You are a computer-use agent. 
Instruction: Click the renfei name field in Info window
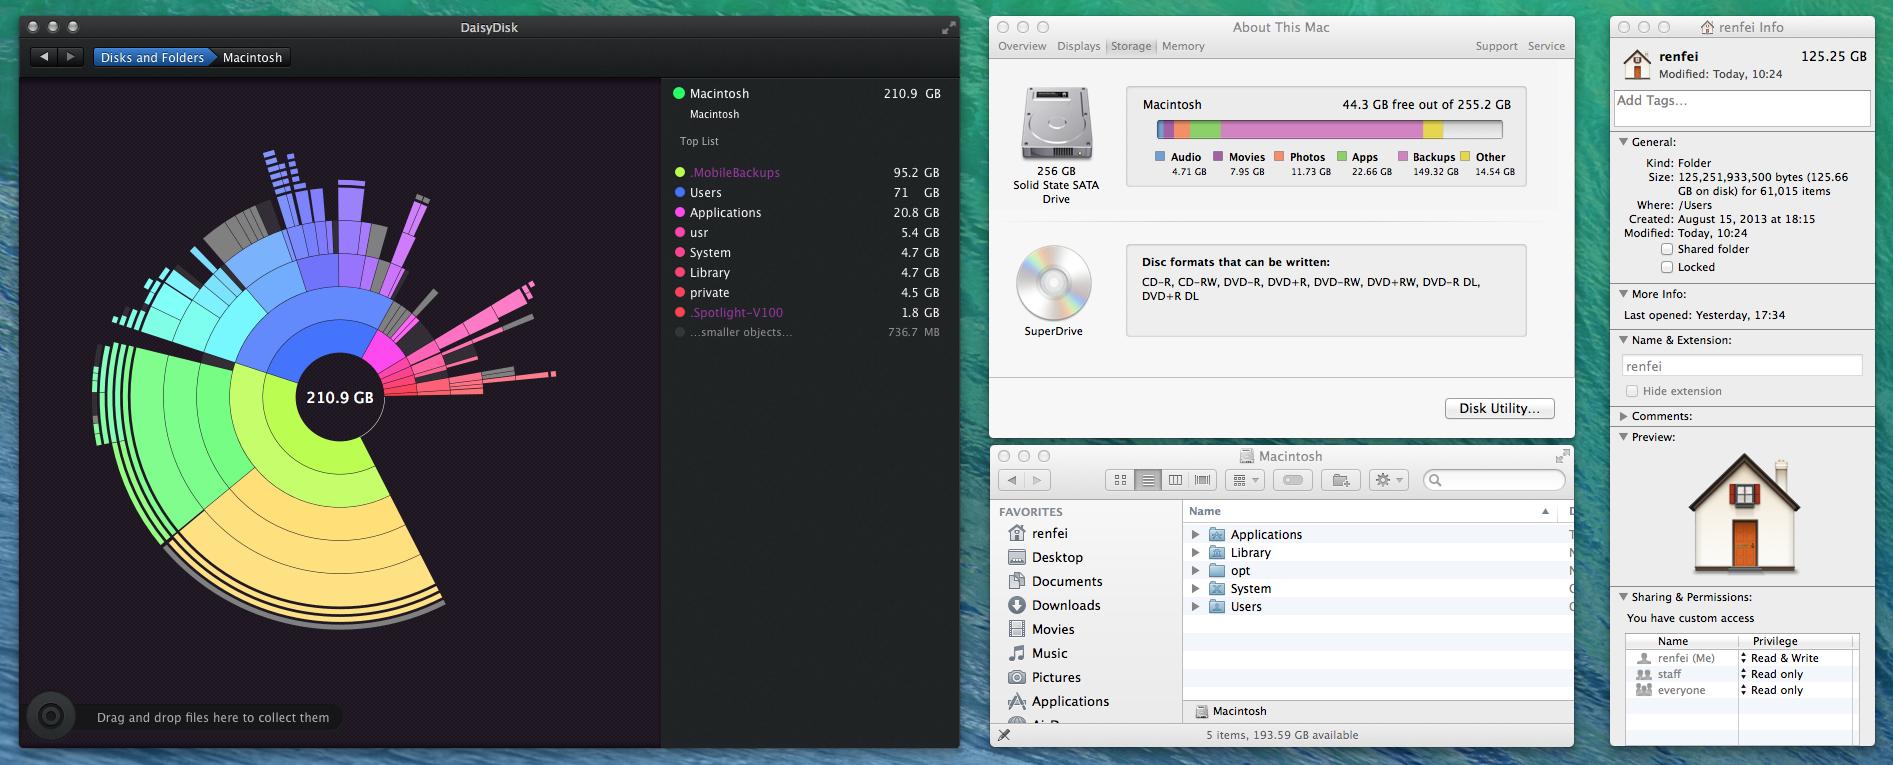tap(1742, 366)
